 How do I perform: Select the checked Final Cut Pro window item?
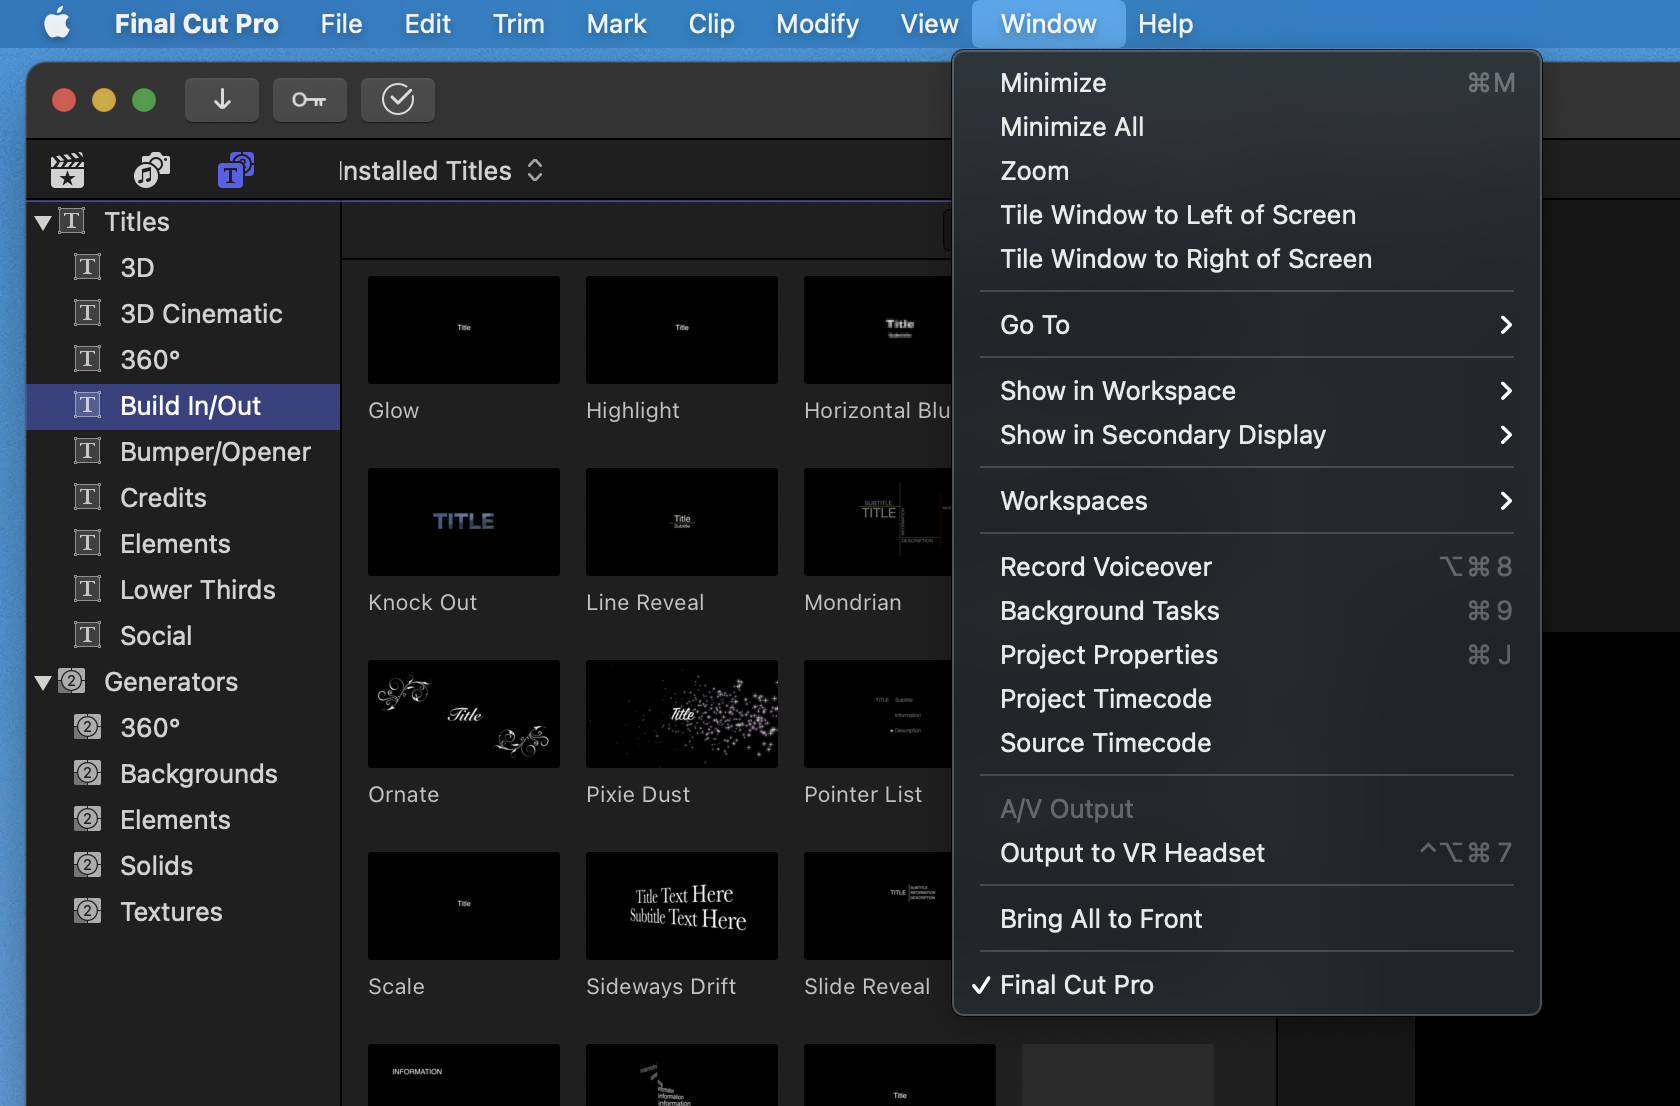[x=1247, y=985]
